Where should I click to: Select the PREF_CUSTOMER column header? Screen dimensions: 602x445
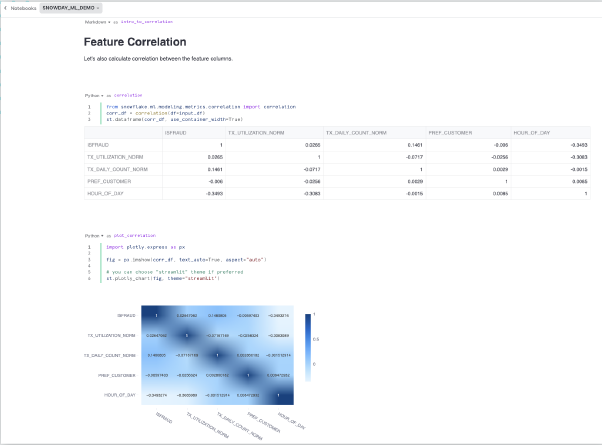(449, 131)
